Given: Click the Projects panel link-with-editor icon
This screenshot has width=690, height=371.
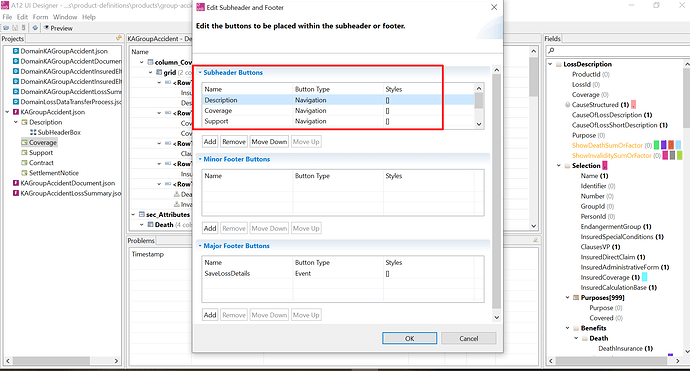Looking at the screenshot, I should [x=118, y=38].
